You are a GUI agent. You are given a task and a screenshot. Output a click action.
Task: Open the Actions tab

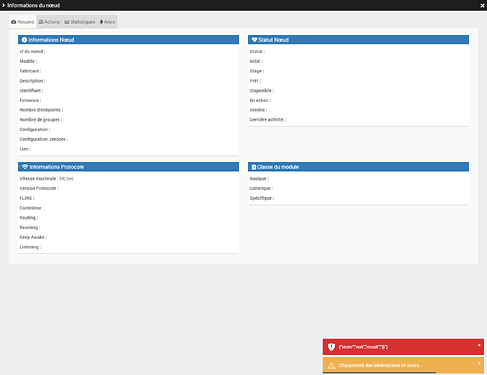point(49,22)
